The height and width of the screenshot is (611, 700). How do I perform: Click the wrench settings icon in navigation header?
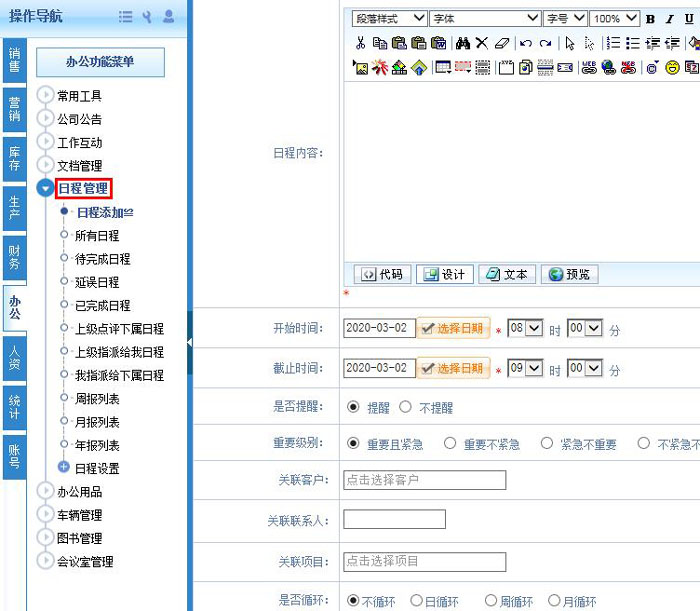(x=147, y=16)
